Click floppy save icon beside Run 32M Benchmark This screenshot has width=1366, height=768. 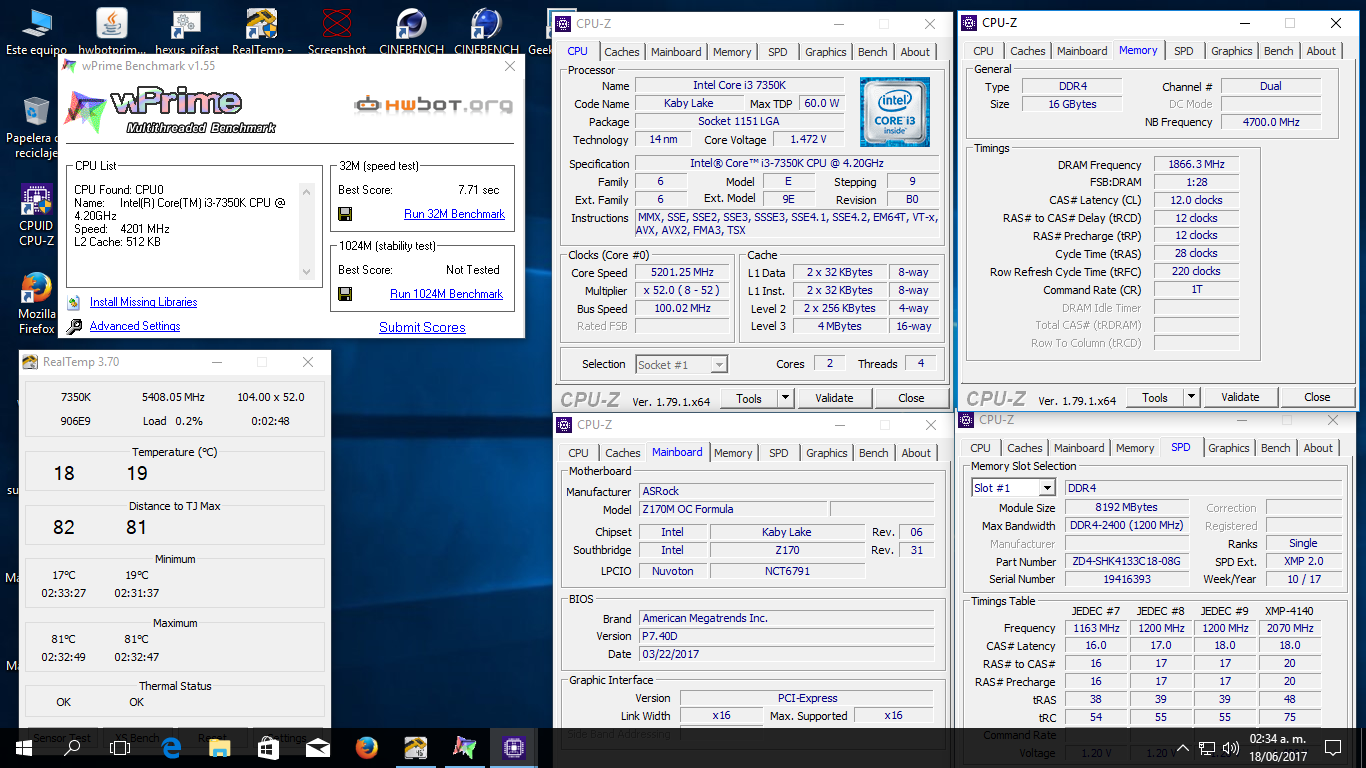click(345, 214)
